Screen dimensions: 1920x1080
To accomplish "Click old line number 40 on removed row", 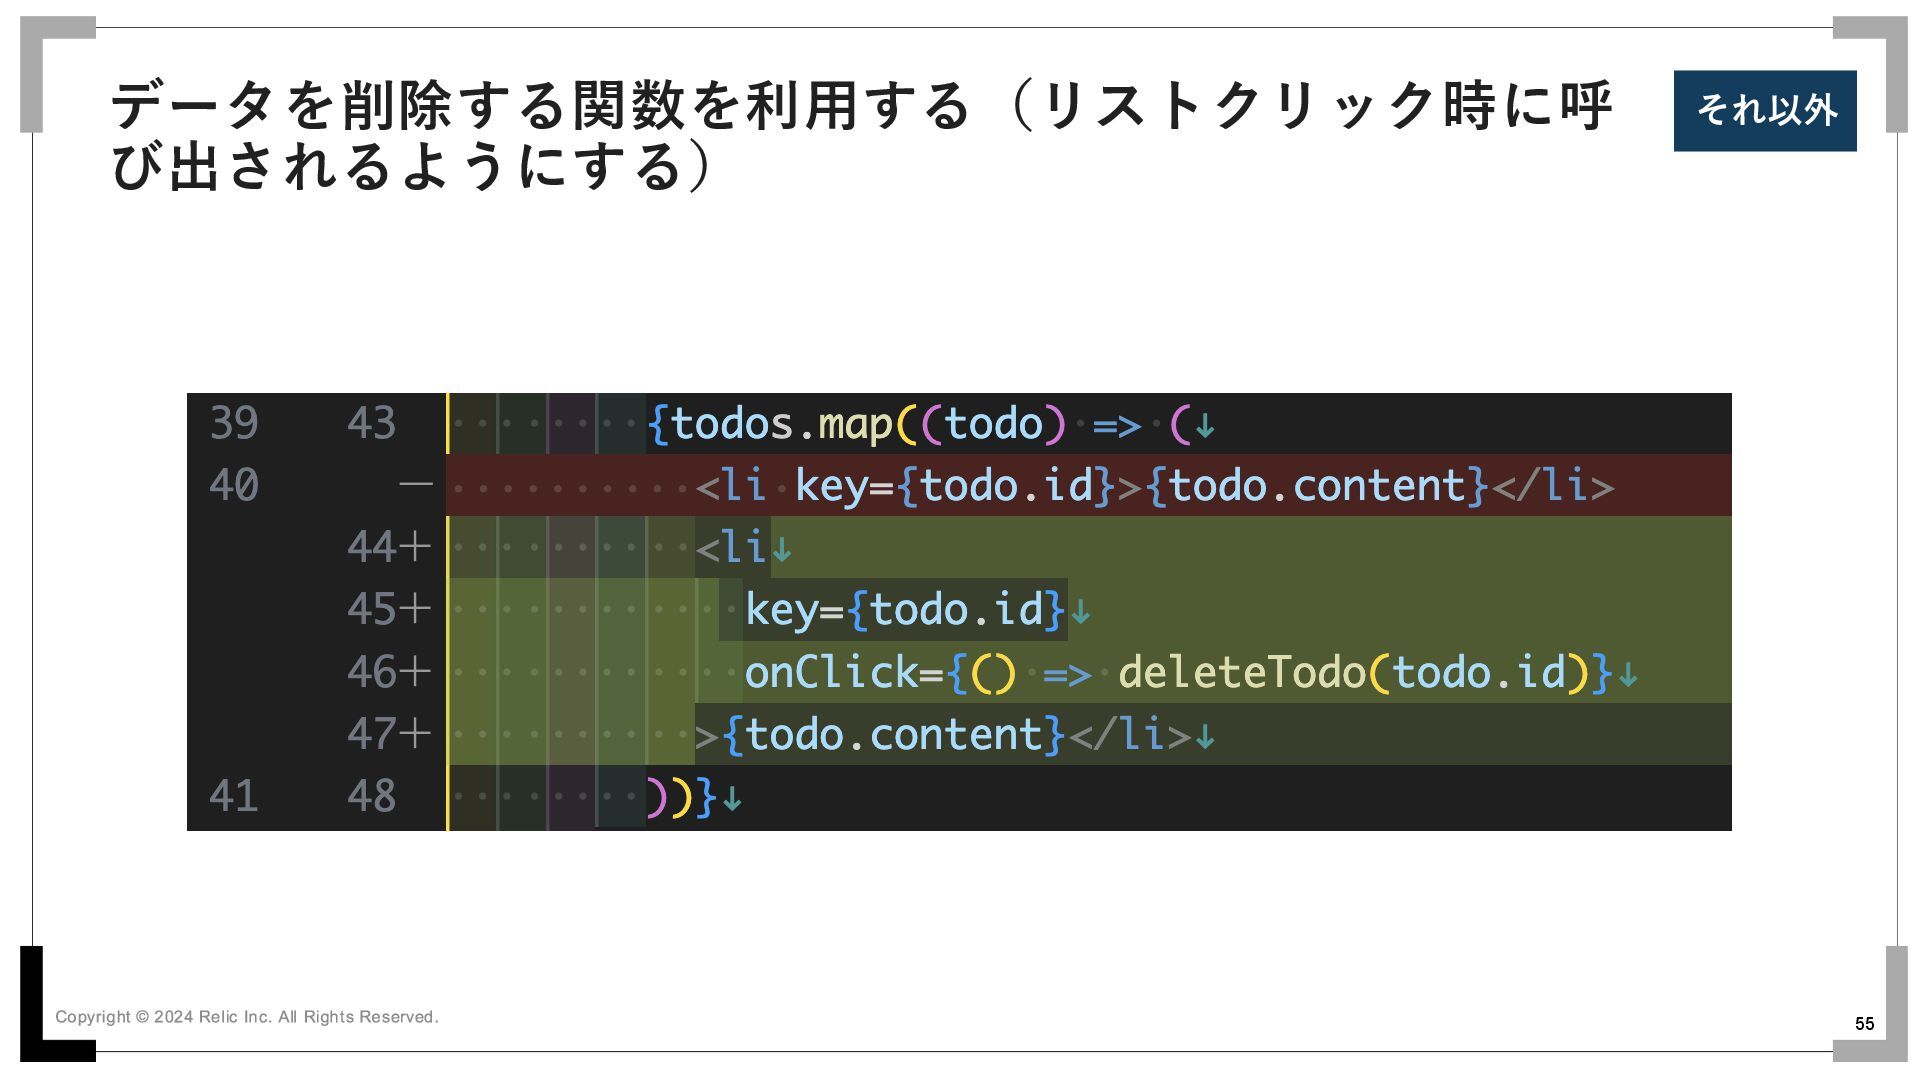I will [x=234, y=486].
